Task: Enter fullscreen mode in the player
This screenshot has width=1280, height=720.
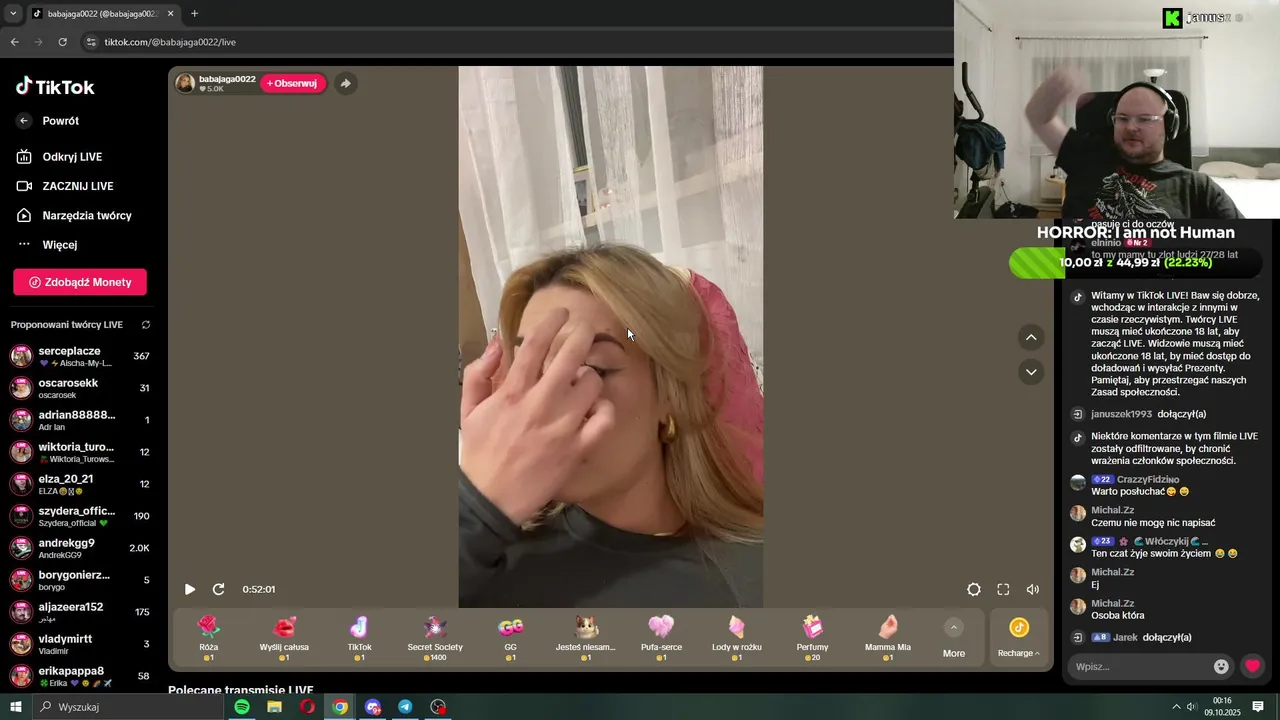Action: (x=1003, y=589)
